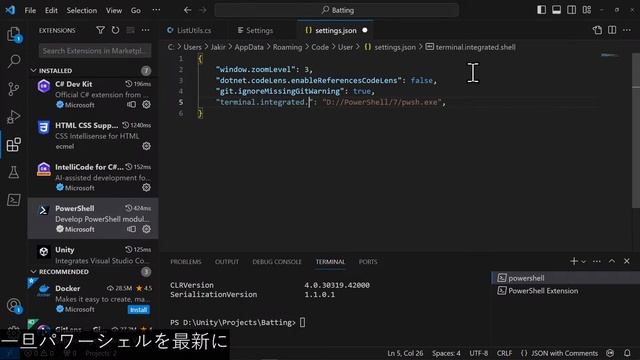
Task: Toggle the bottom panel visibility
Action: click(x=556, y=10)
